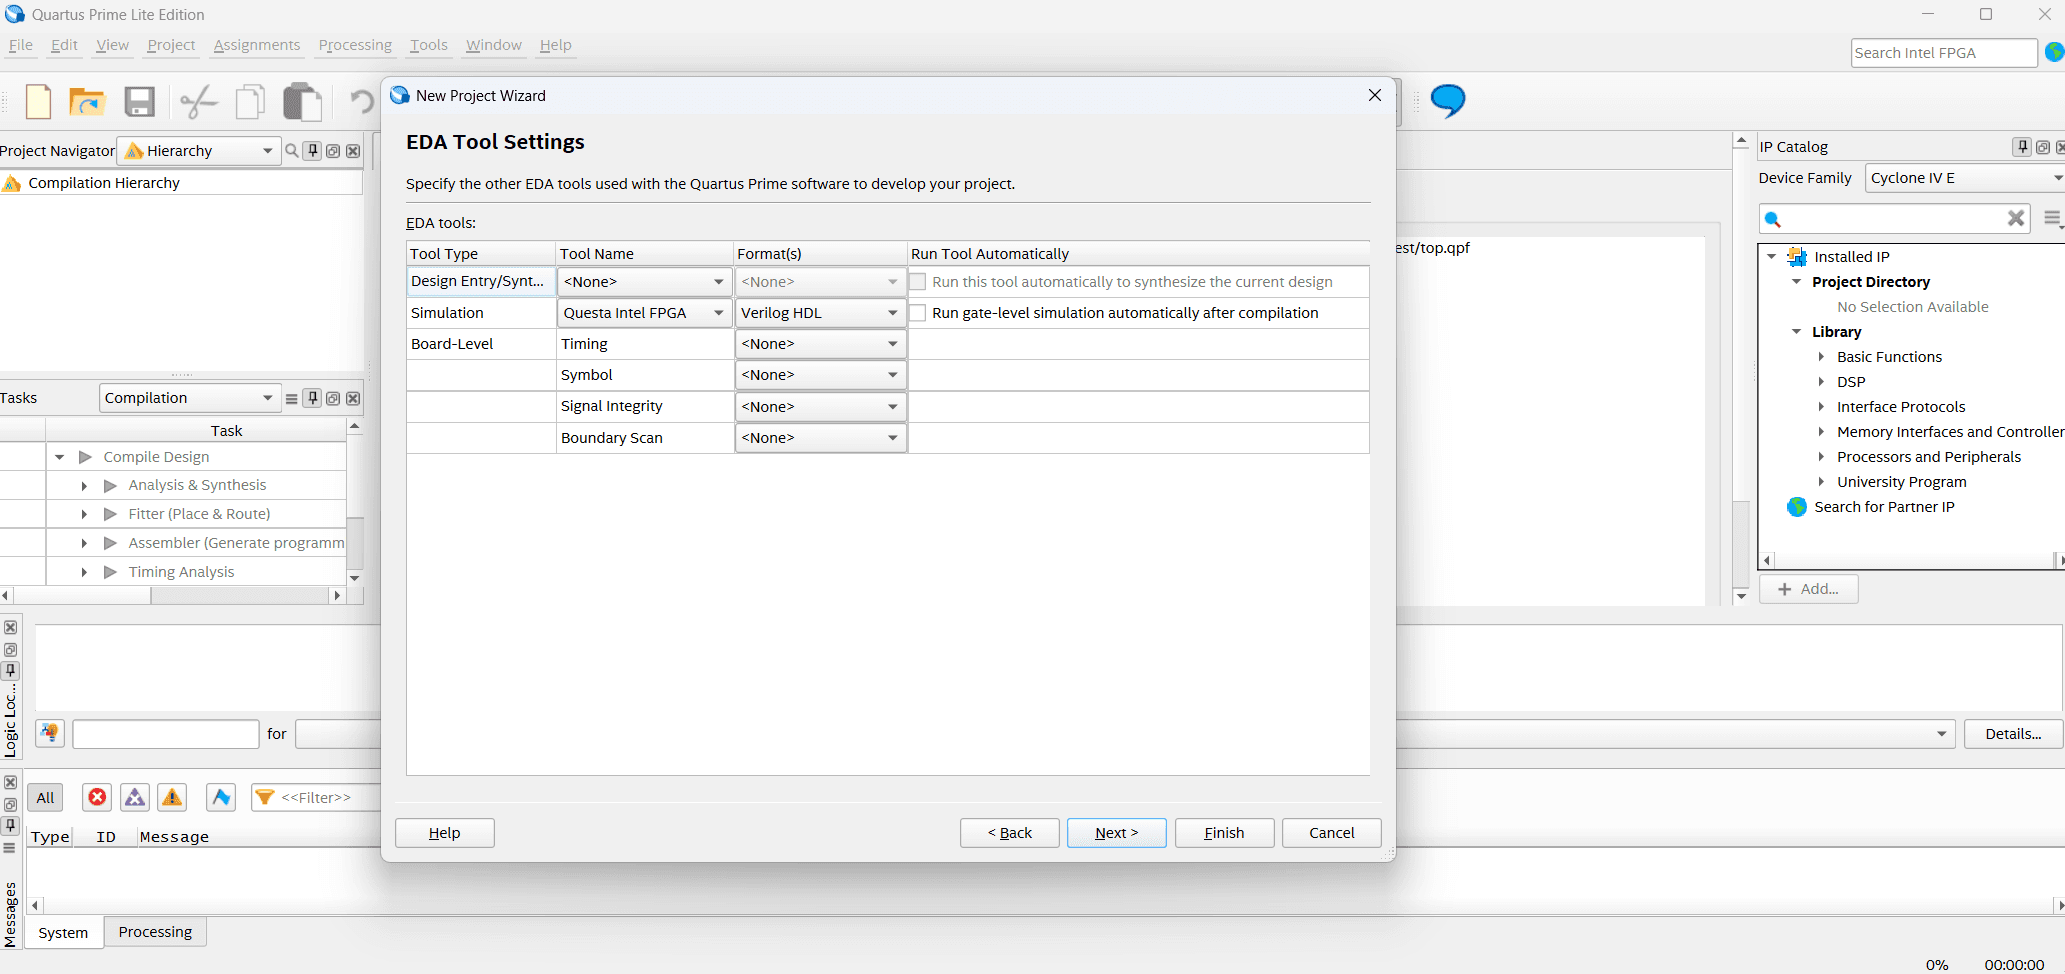The image size is (2065, 974).
Task: Click the Search Intel FPGA input field
Action: pos(1943,53)
